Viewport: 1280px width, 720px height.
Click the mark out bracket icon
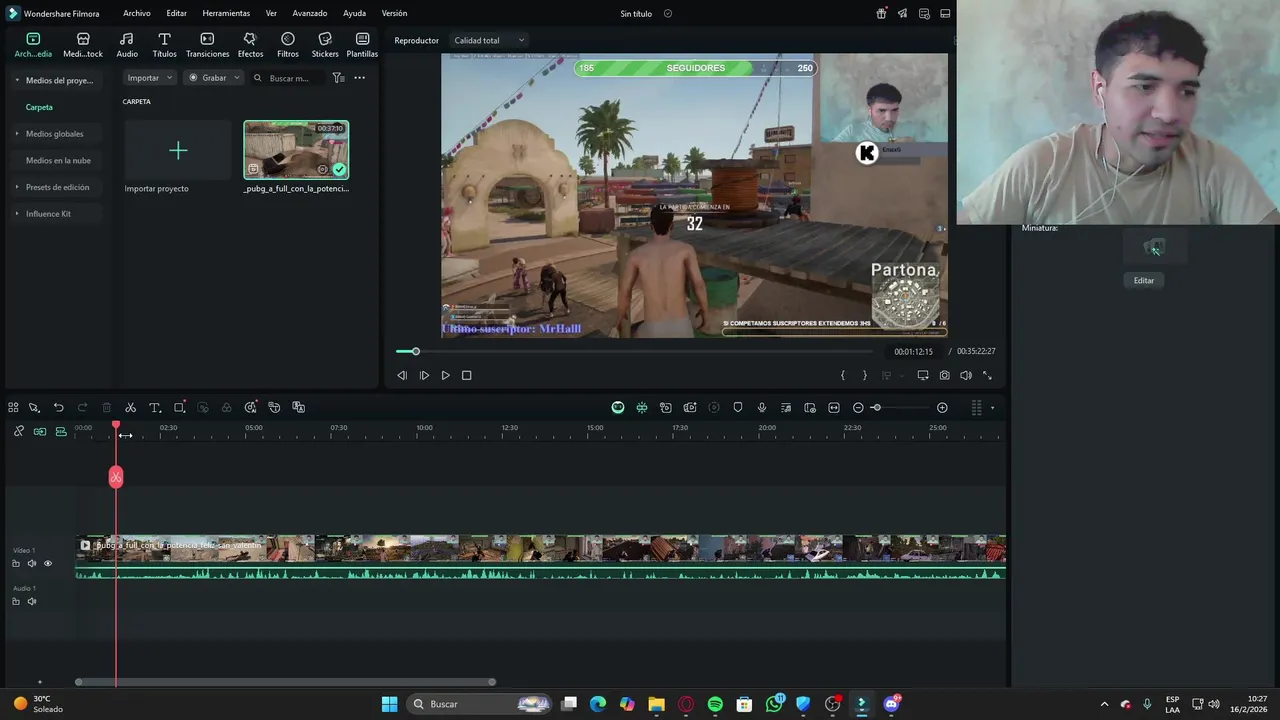(x=865, y=375)
